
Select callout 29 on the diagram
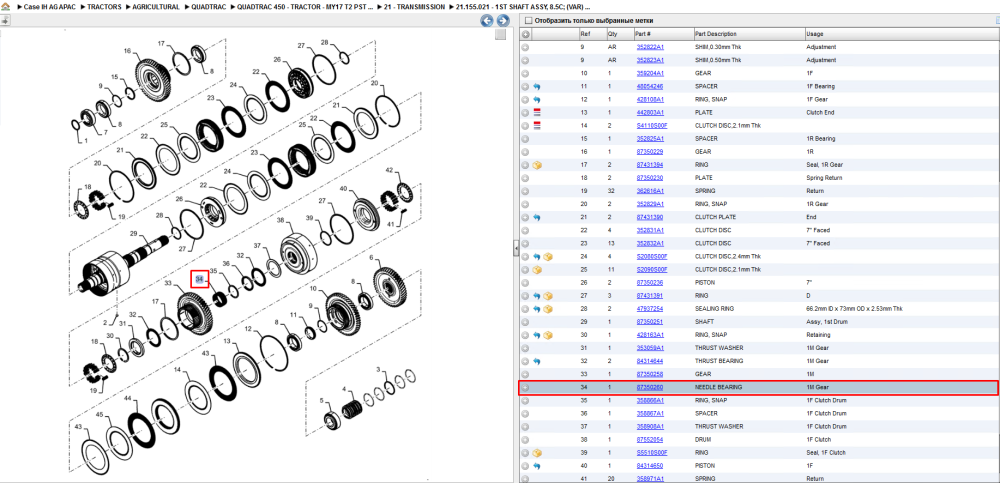point(134,233)
